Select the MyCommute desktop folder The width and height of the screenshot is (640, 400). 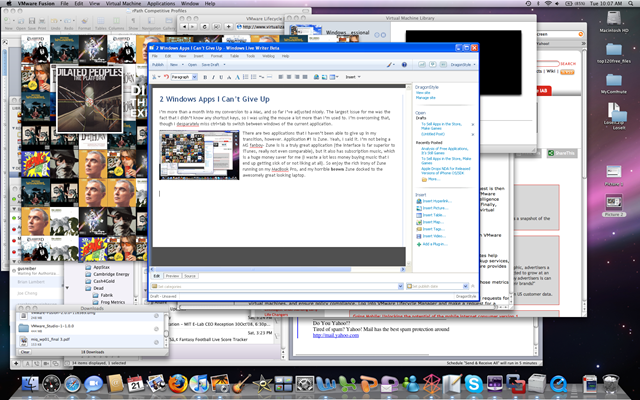pyautogui.click(x=613, y=84)
